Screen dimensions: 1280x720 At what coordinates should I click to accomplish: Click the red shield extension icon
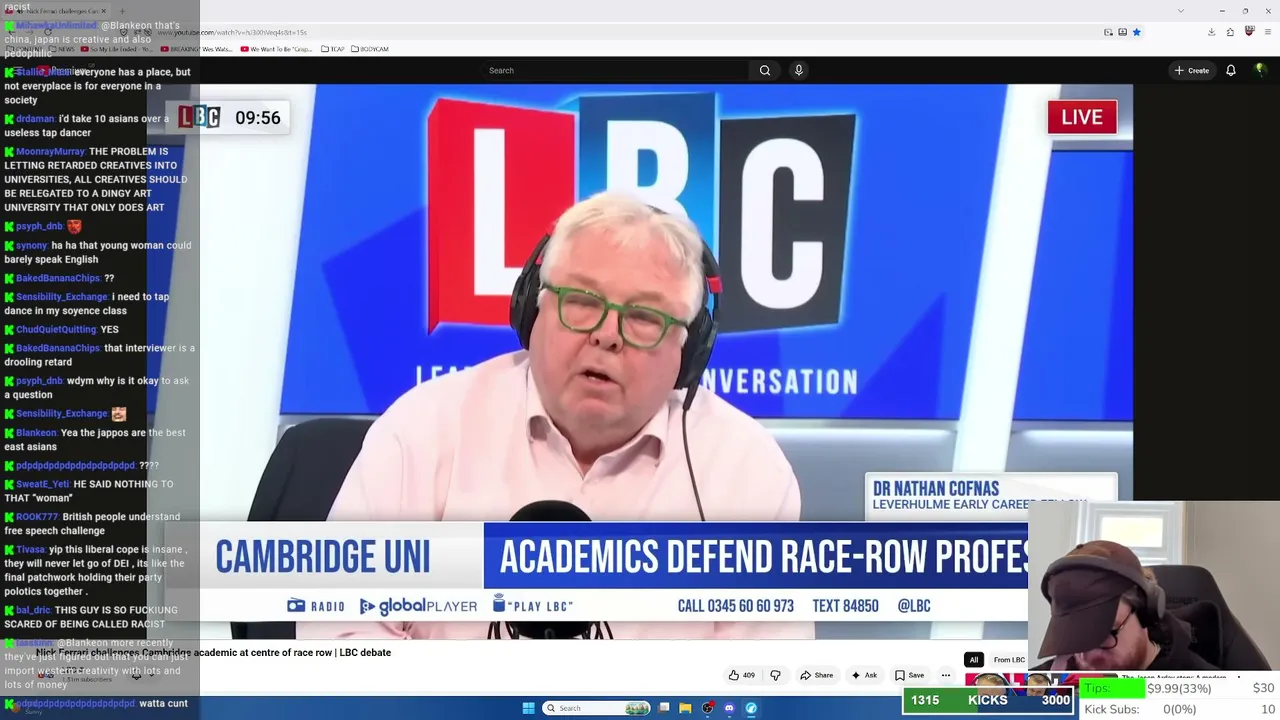(x=1249, y=31)
